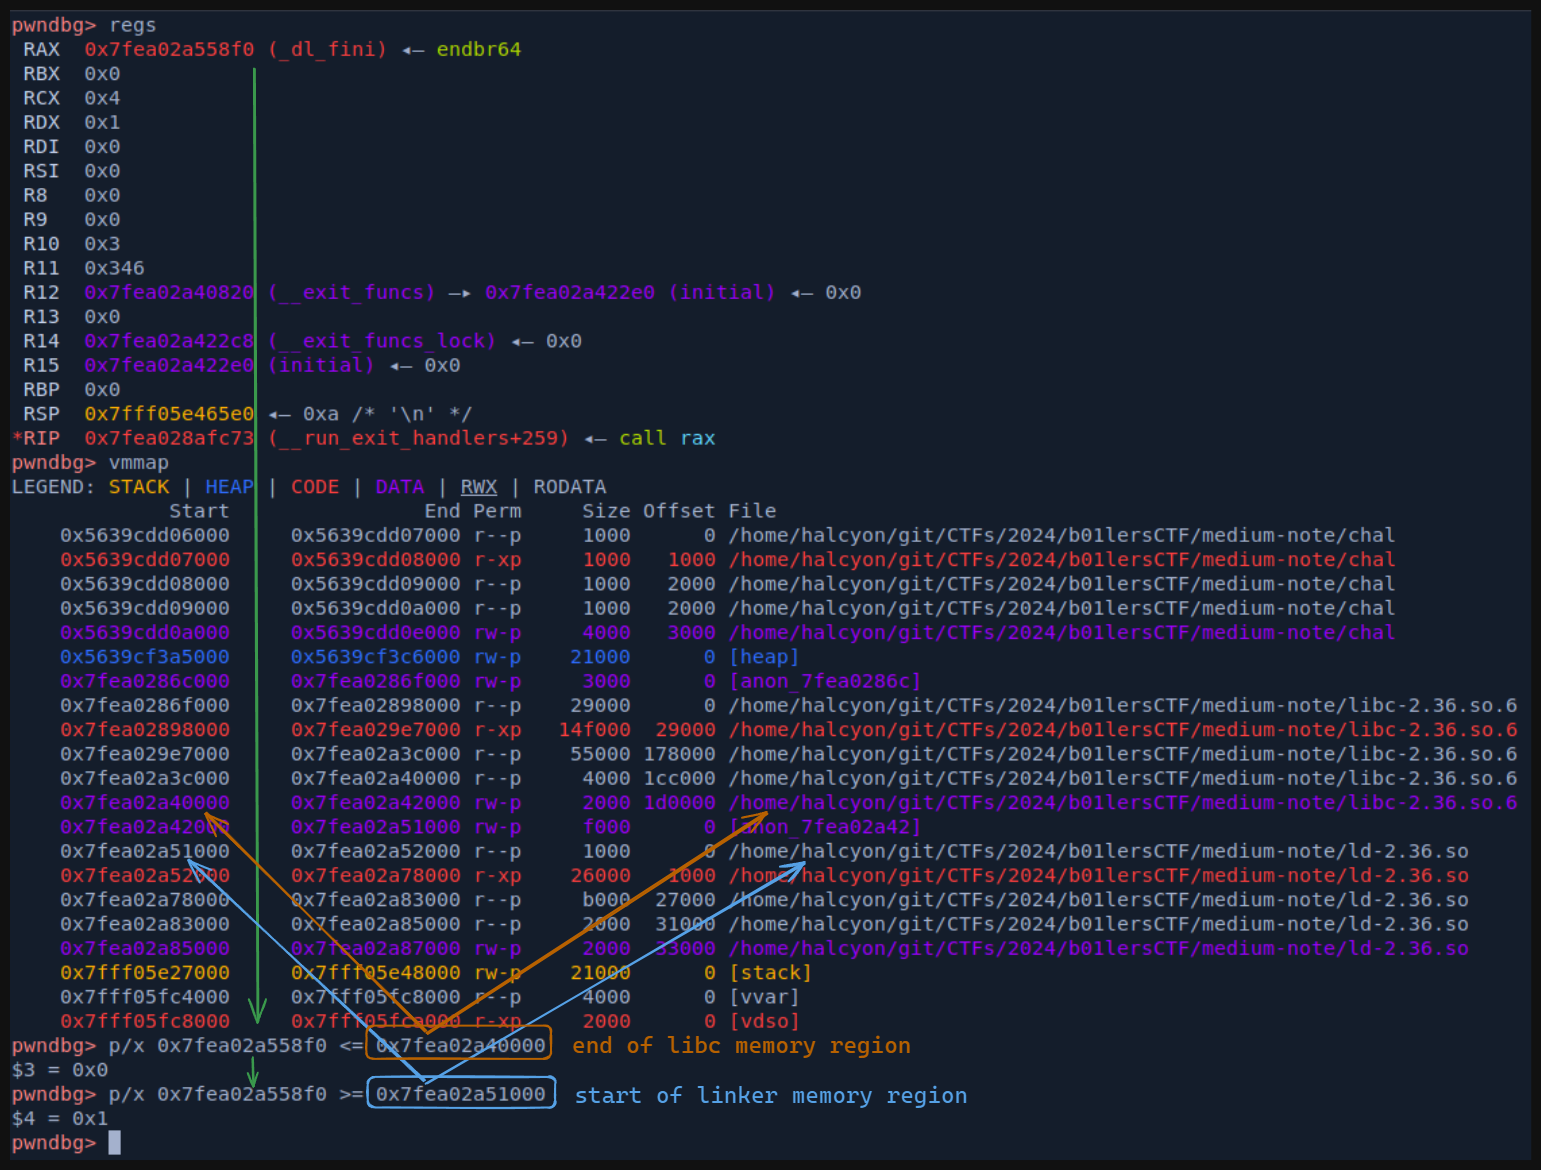The height and width of the screenshot is (1170, 1541).
Task: Click the [vdso] mapping name
Action: 764,1021
